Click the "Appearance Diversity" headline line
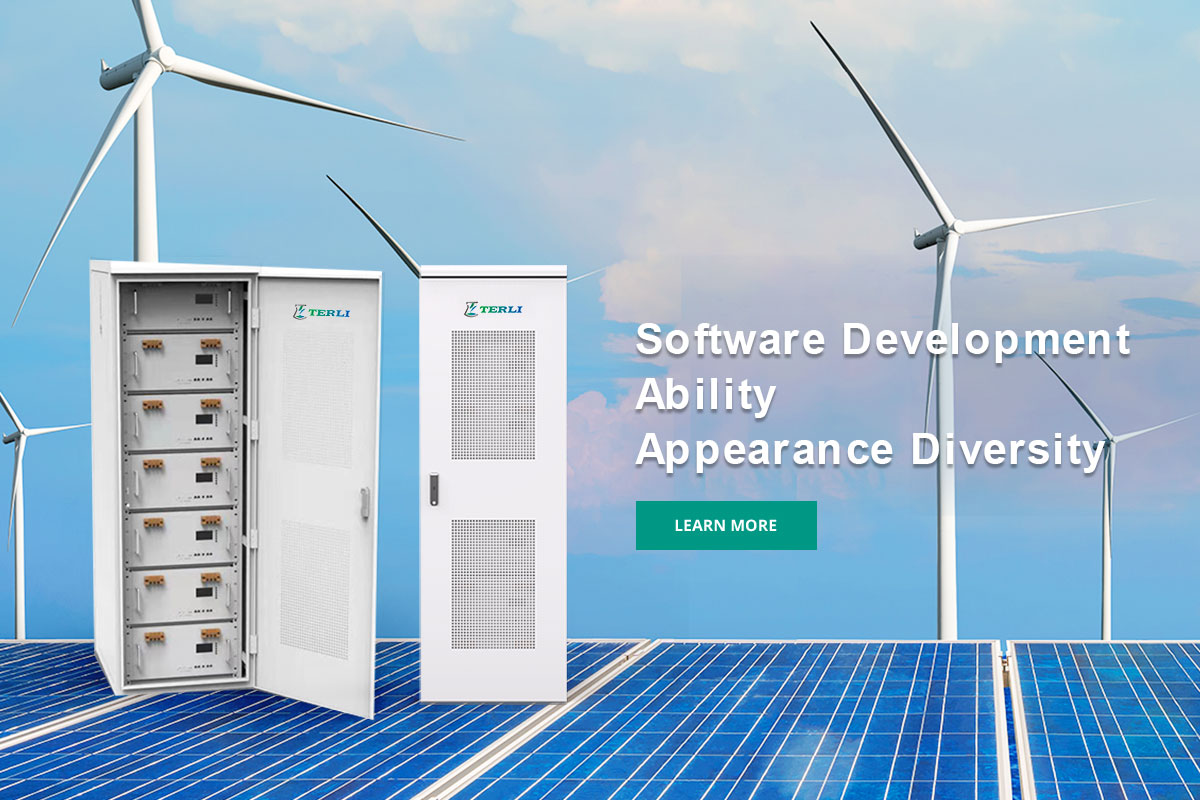 click(x=870, y=451)
